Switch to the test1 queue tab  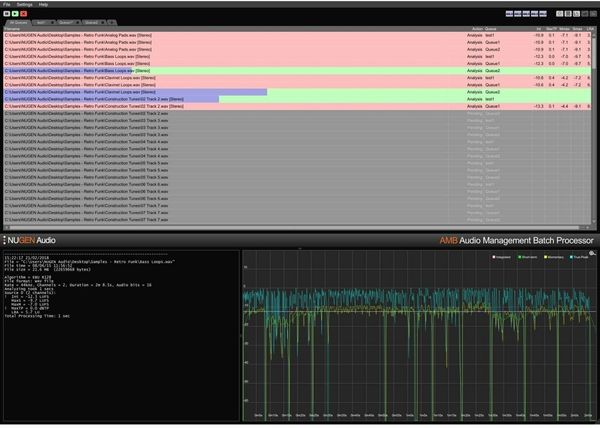pos(41,22)
